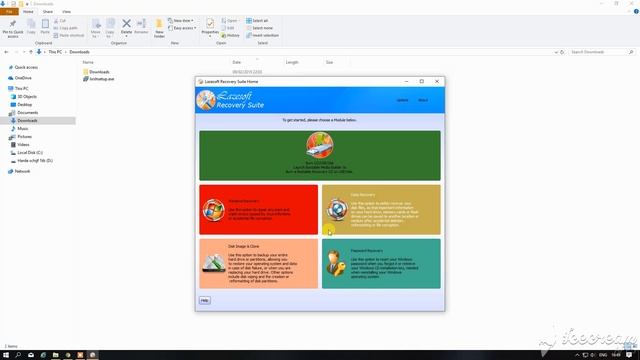640x360 pixels.
Task: Expand the address bar history dropdown
Action: pyautogui.click(x=556, y=52)
